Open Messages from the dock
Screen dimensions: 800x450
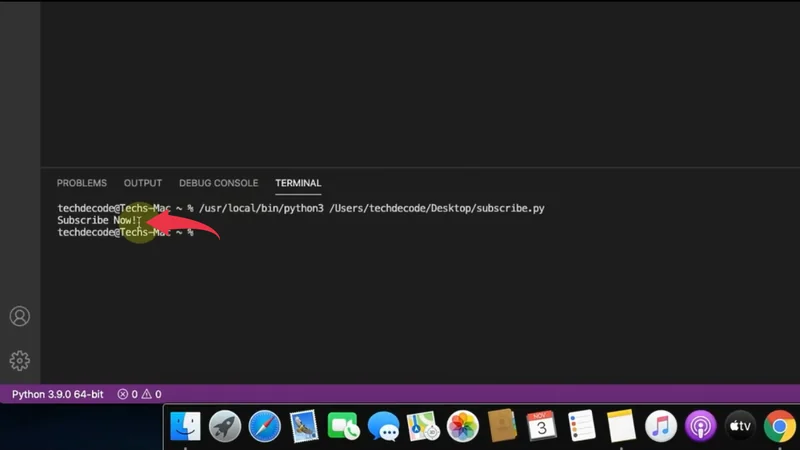383,427
